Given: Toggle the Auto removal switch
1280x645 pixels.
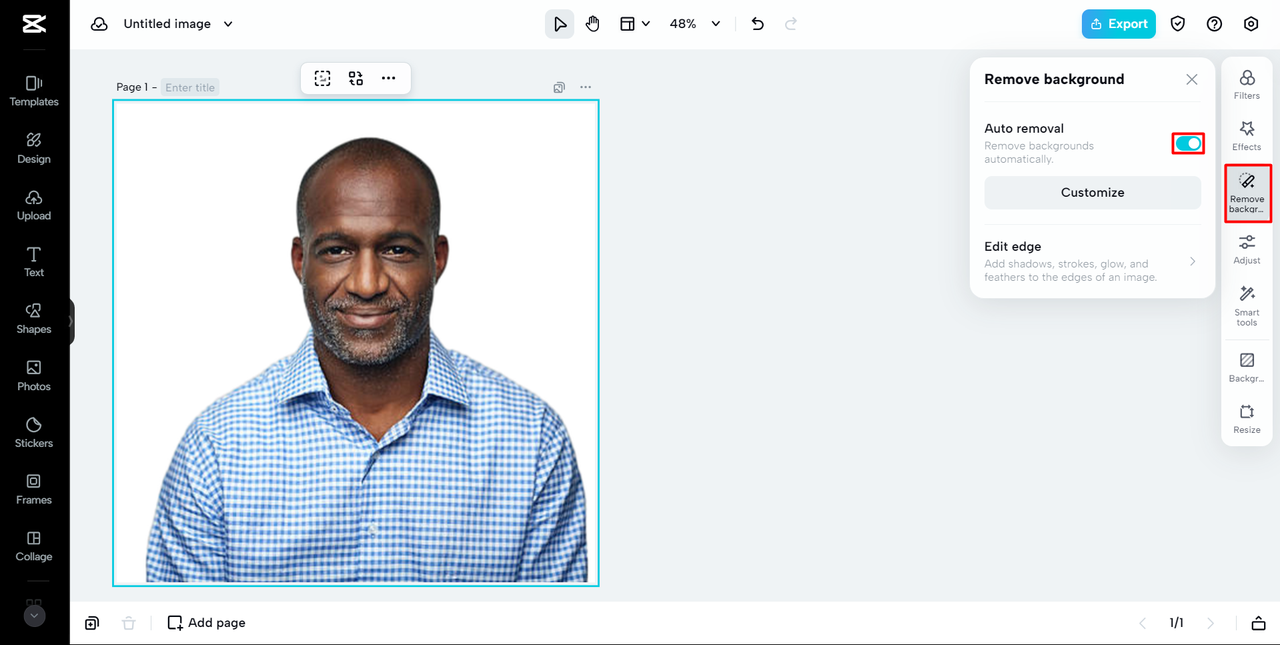Looking at the screenshot, I should point(1188,144).
